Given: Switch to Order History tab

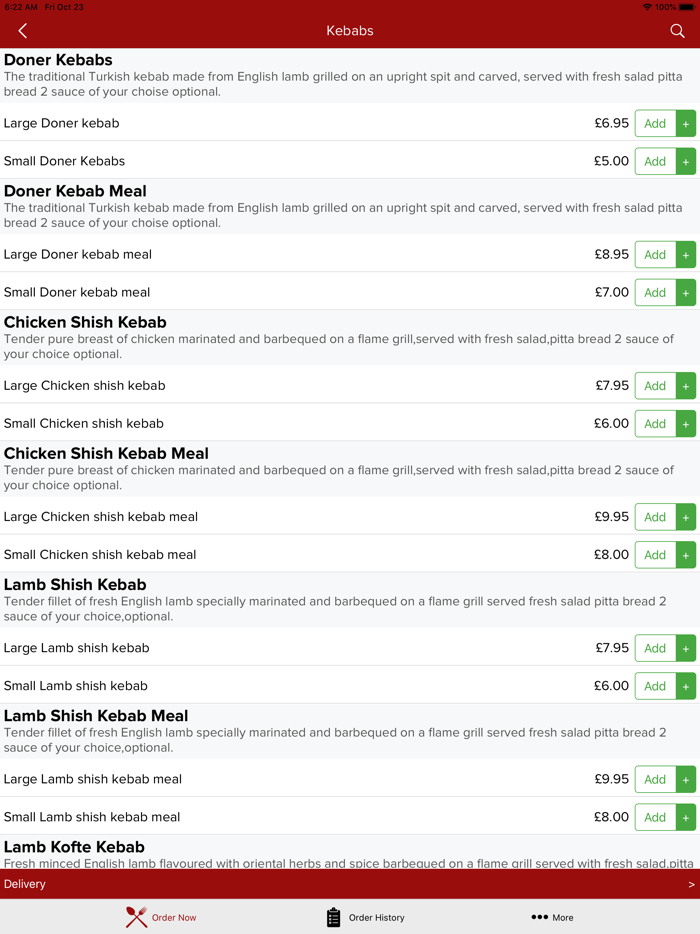Looking at the screenshot, I should click(376, 917).
